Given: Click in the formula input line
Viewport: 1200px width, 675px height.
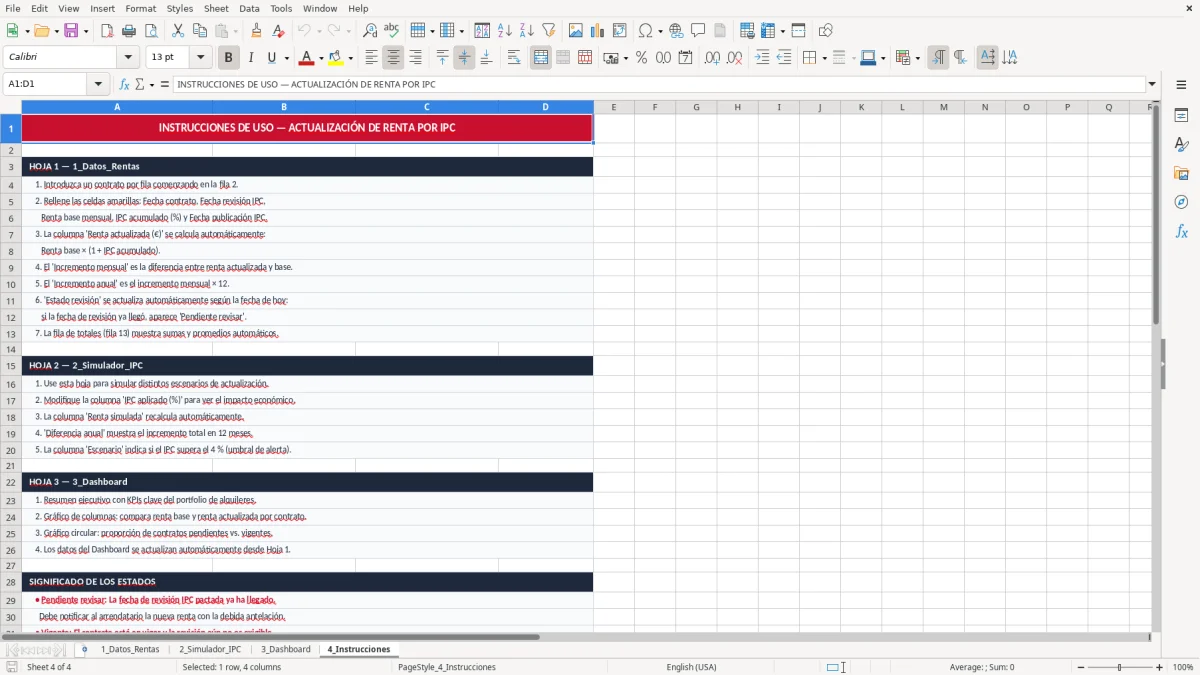Looking at the screenshot, I should click(659, 84).
